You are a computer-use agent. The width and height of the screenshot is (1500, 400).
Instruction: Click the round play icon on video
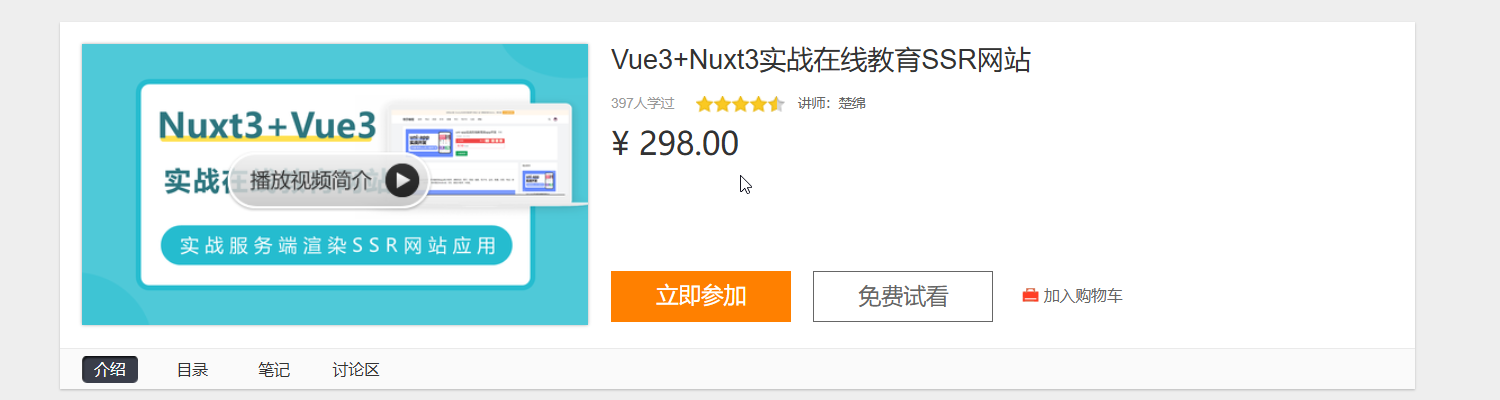pos(402,180)
